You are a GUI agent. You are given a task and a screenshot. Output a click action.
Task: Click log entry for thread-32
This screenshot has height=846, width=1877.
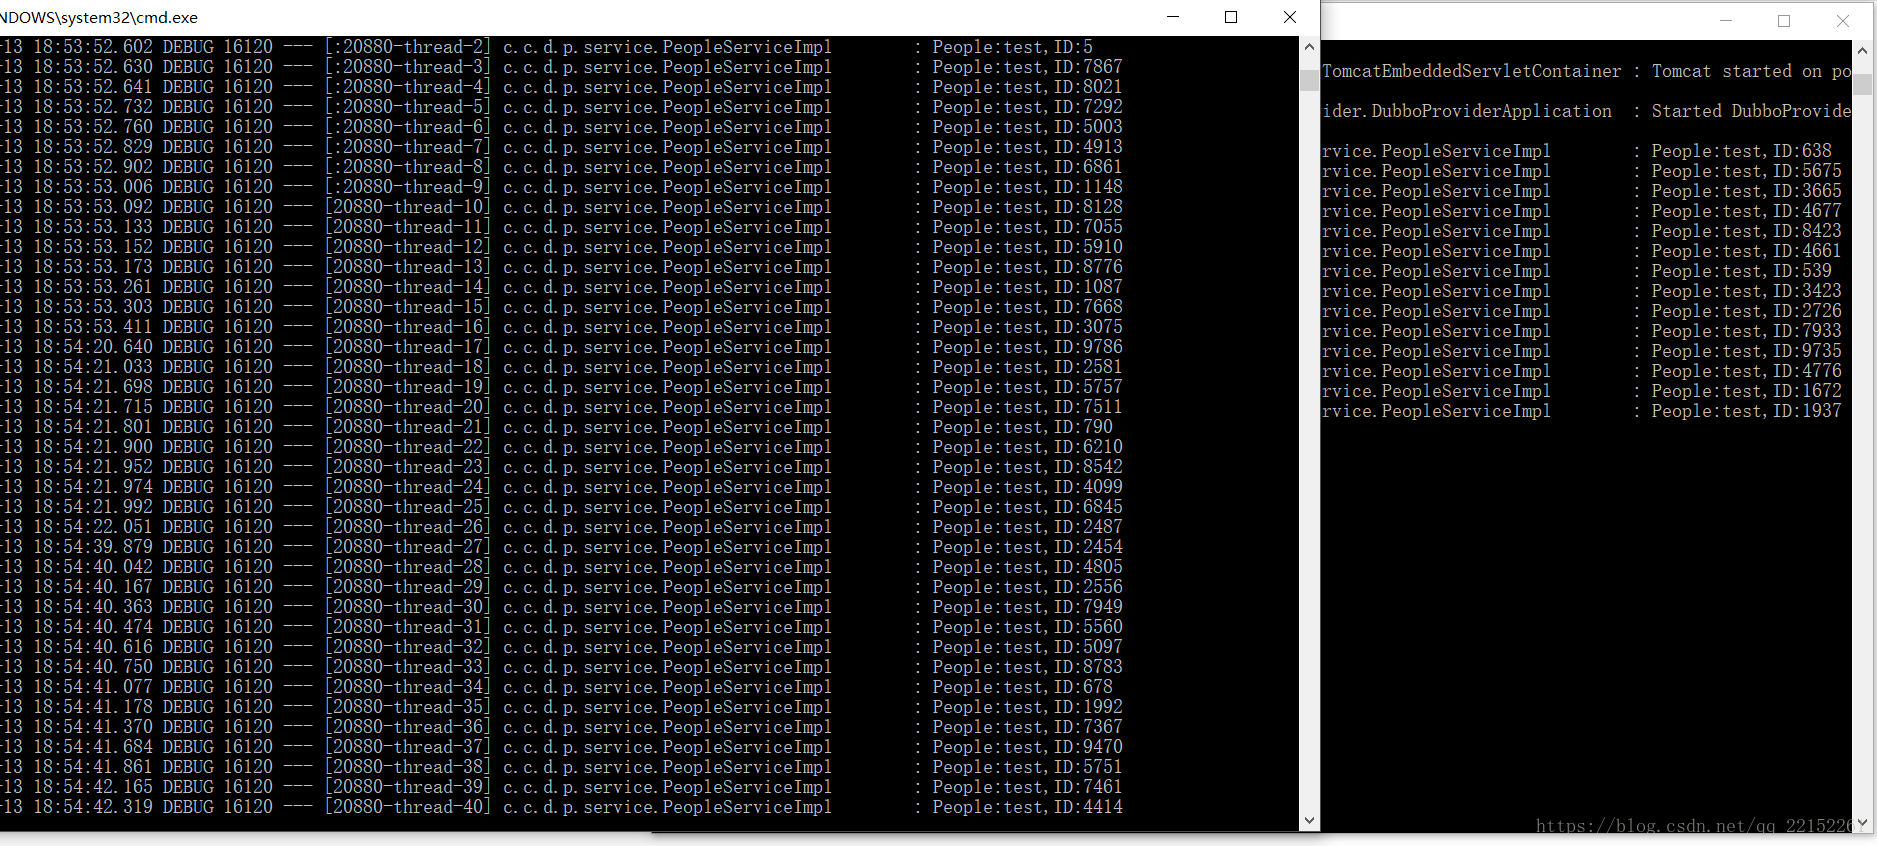[561, 647]
